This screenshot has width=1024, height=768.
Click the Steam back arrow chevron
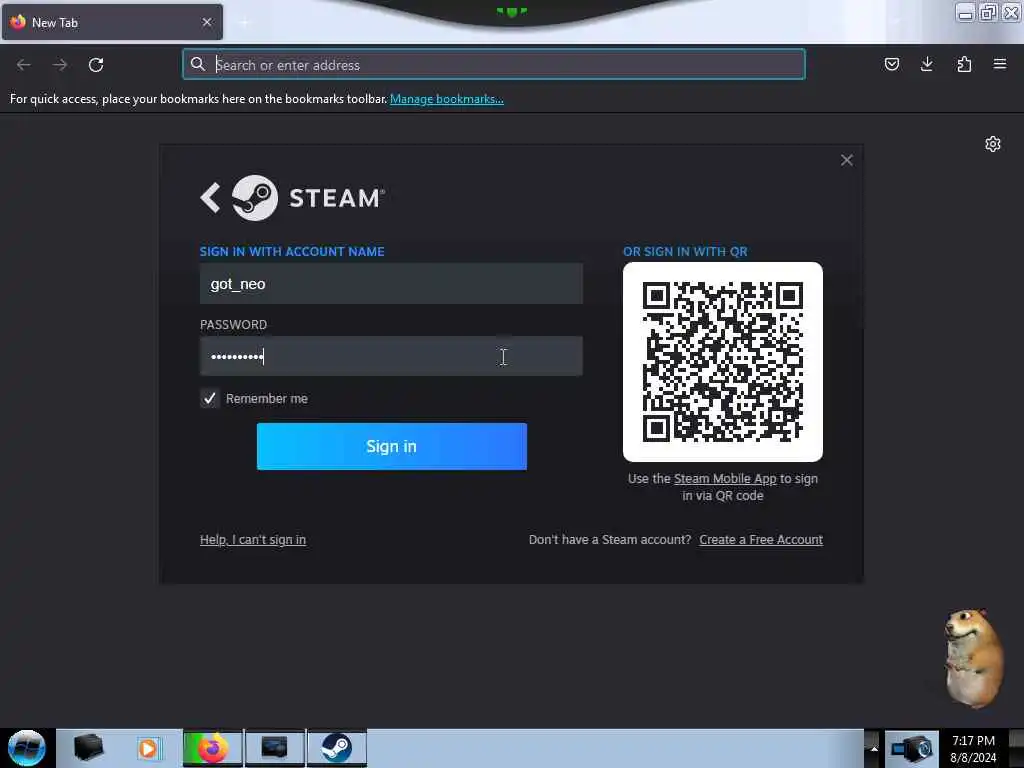[x=210, y=198]
